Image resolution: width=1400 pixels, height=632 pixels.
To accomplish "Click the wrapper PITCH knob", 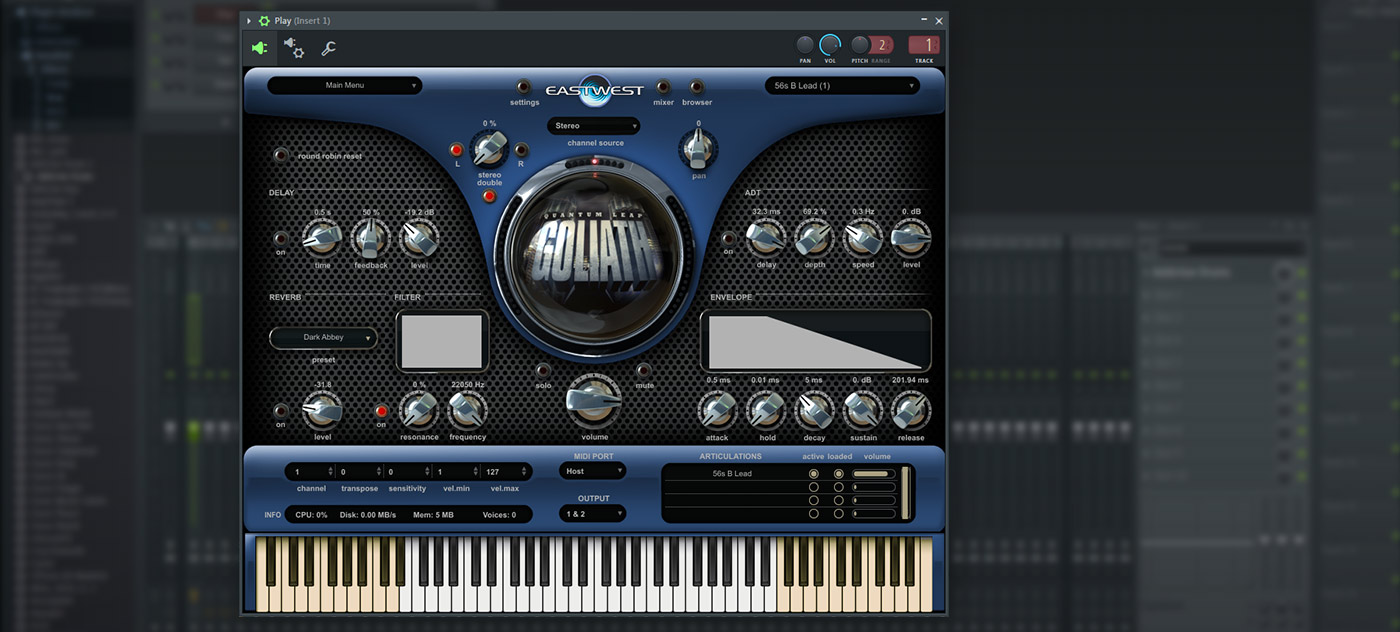I will pyautogui.click(x=860, y=45).
